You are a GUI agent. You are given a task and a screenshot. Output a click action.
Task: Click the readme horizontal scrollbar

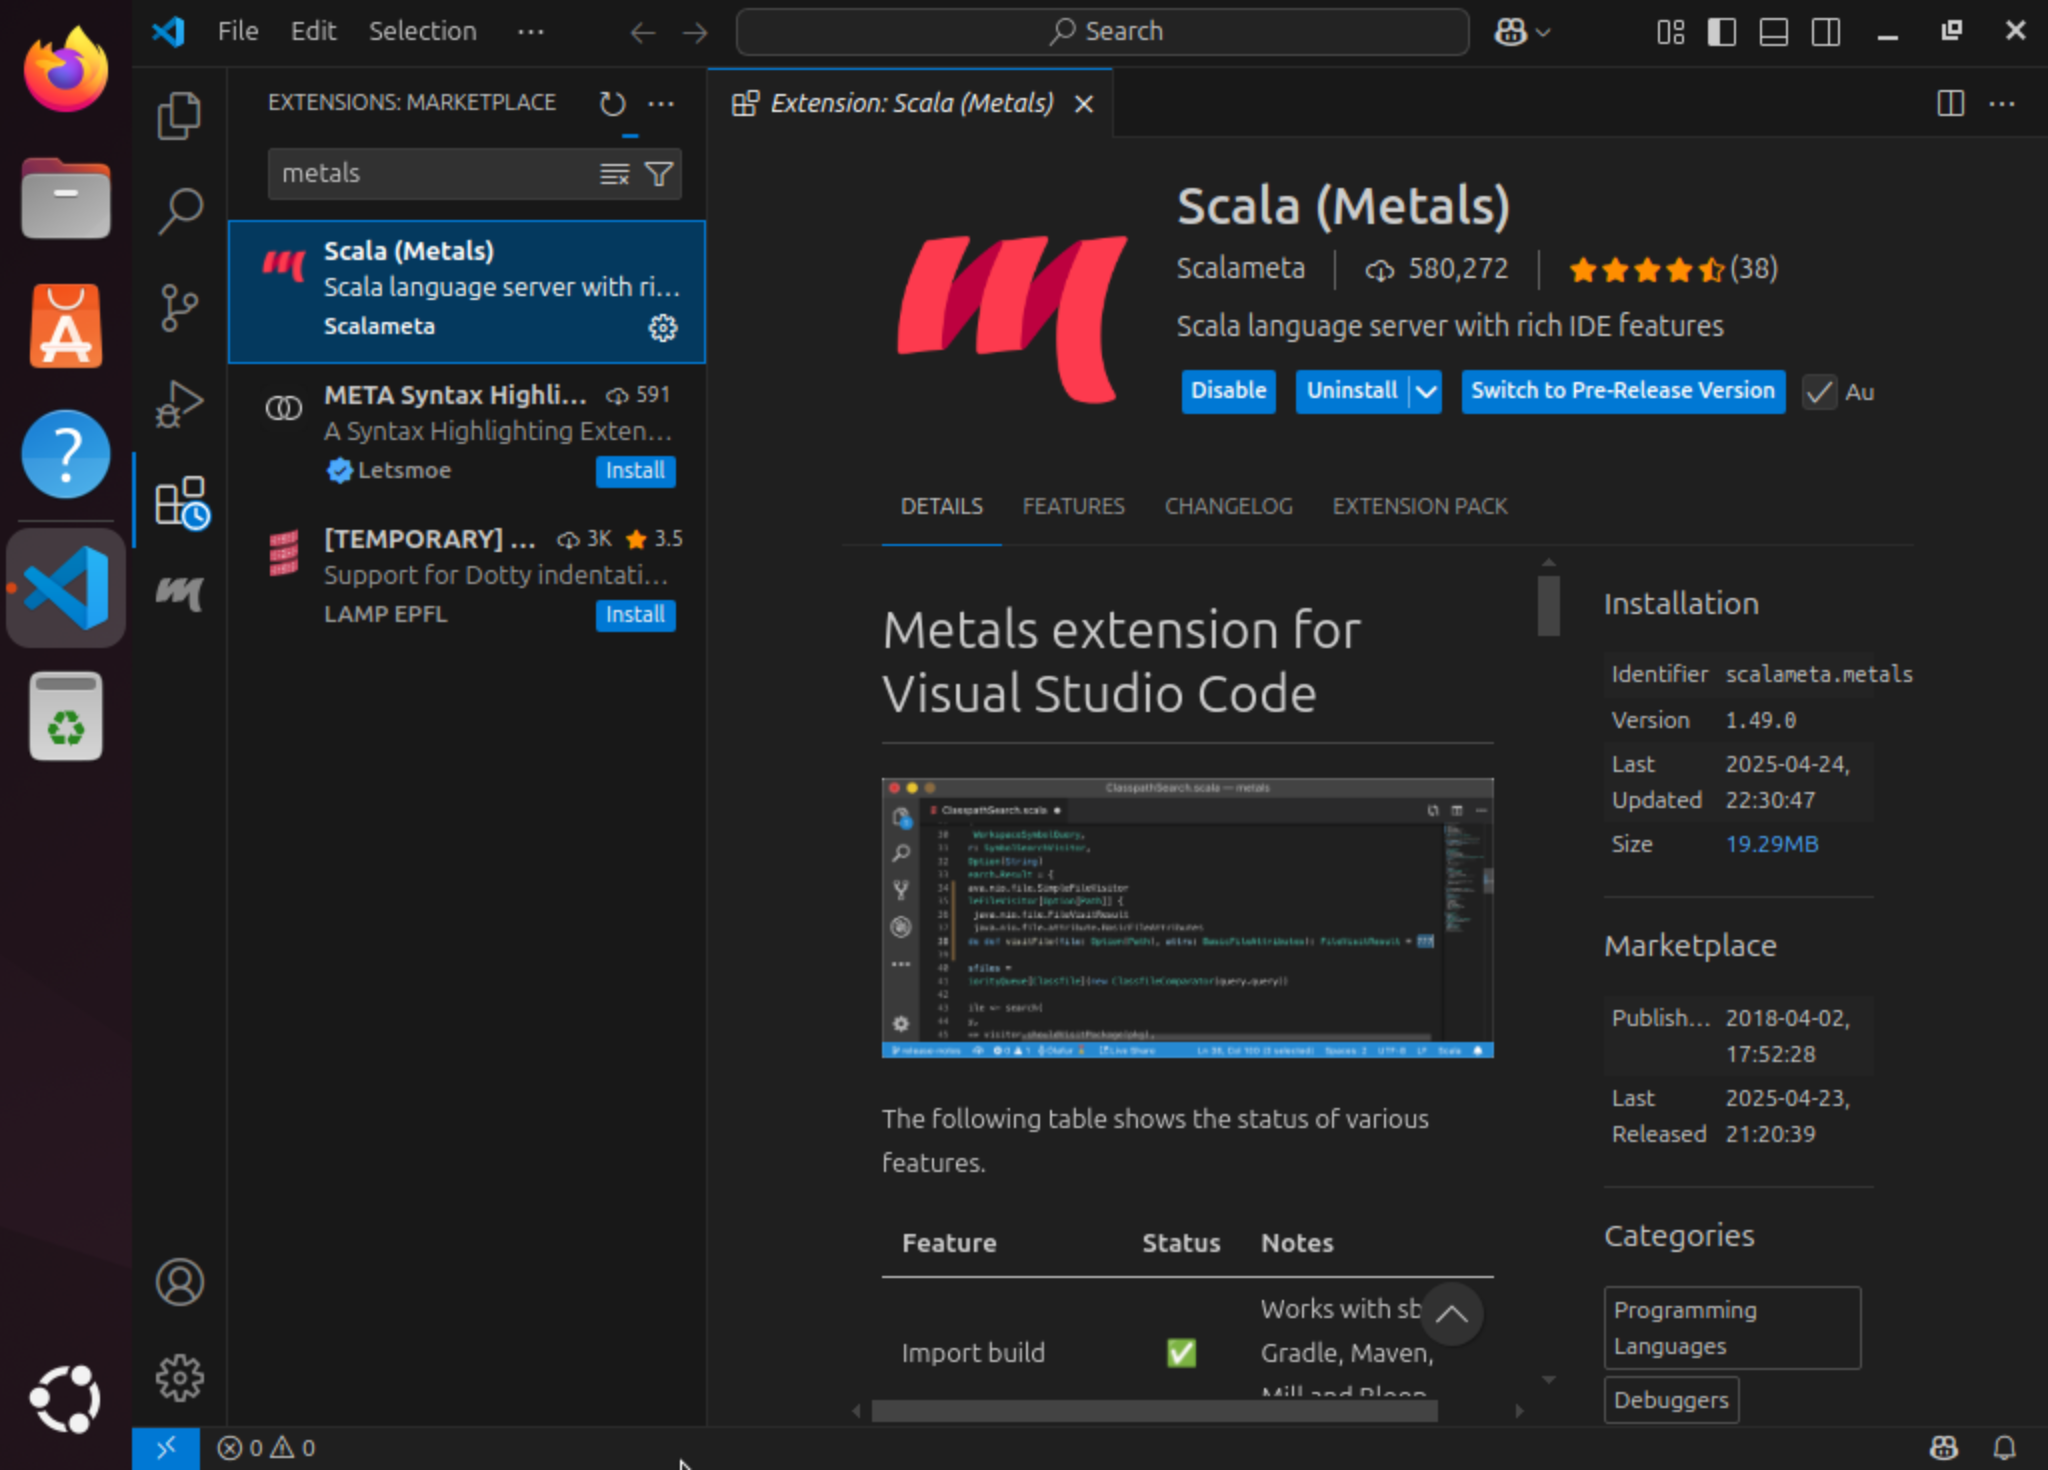[1154, 1410]
